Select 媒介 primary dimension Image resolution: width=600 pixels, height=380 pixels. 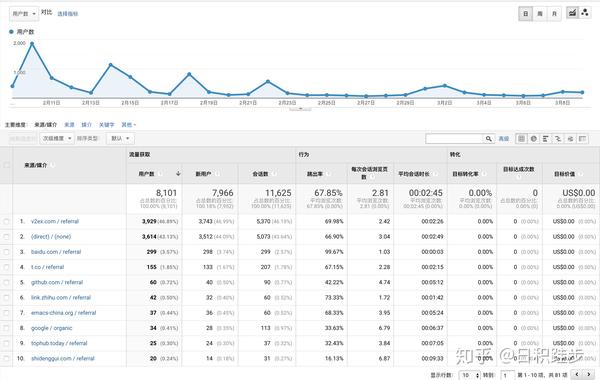pos(86,125)
